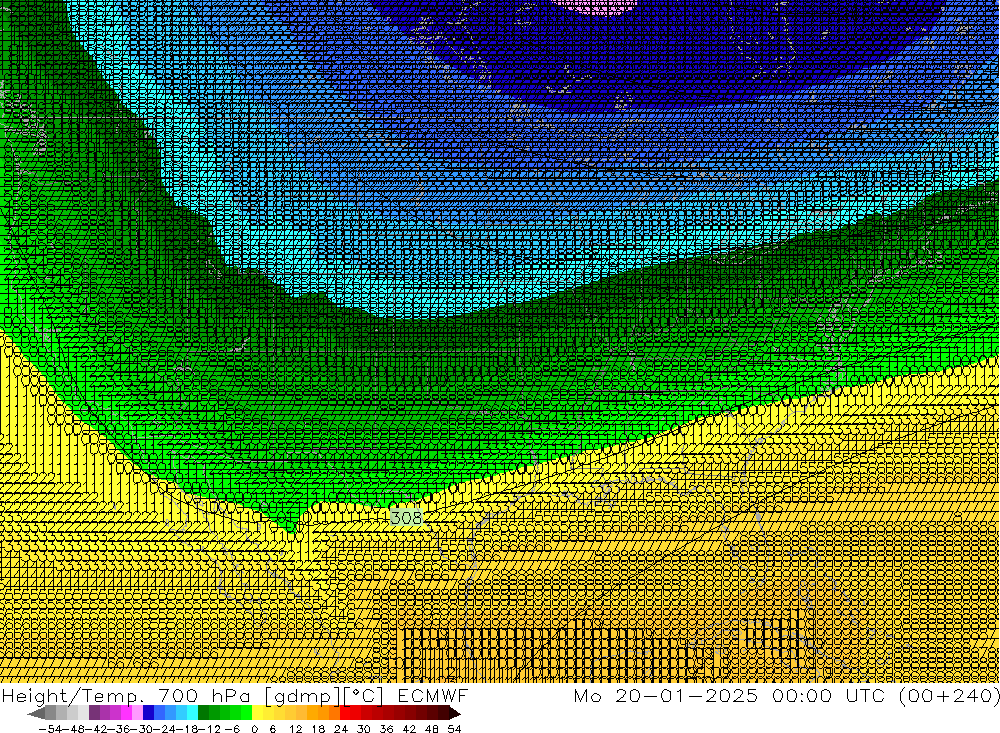Click the date '20-01-2025'
Screen dimensions: 1000x733
(687, 695)
